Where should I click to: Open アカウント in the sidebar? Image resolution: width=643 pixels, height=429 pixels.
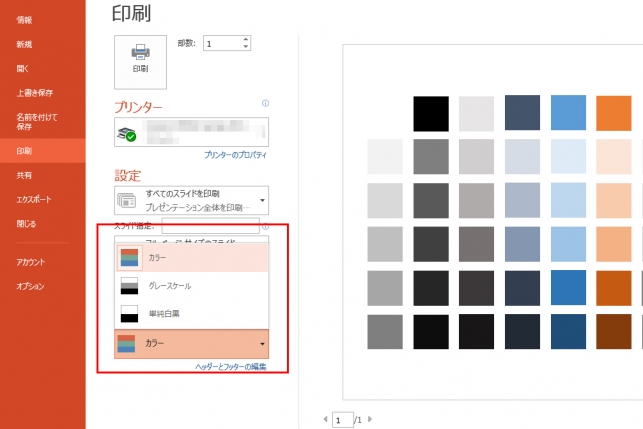(x=31, y=262)
